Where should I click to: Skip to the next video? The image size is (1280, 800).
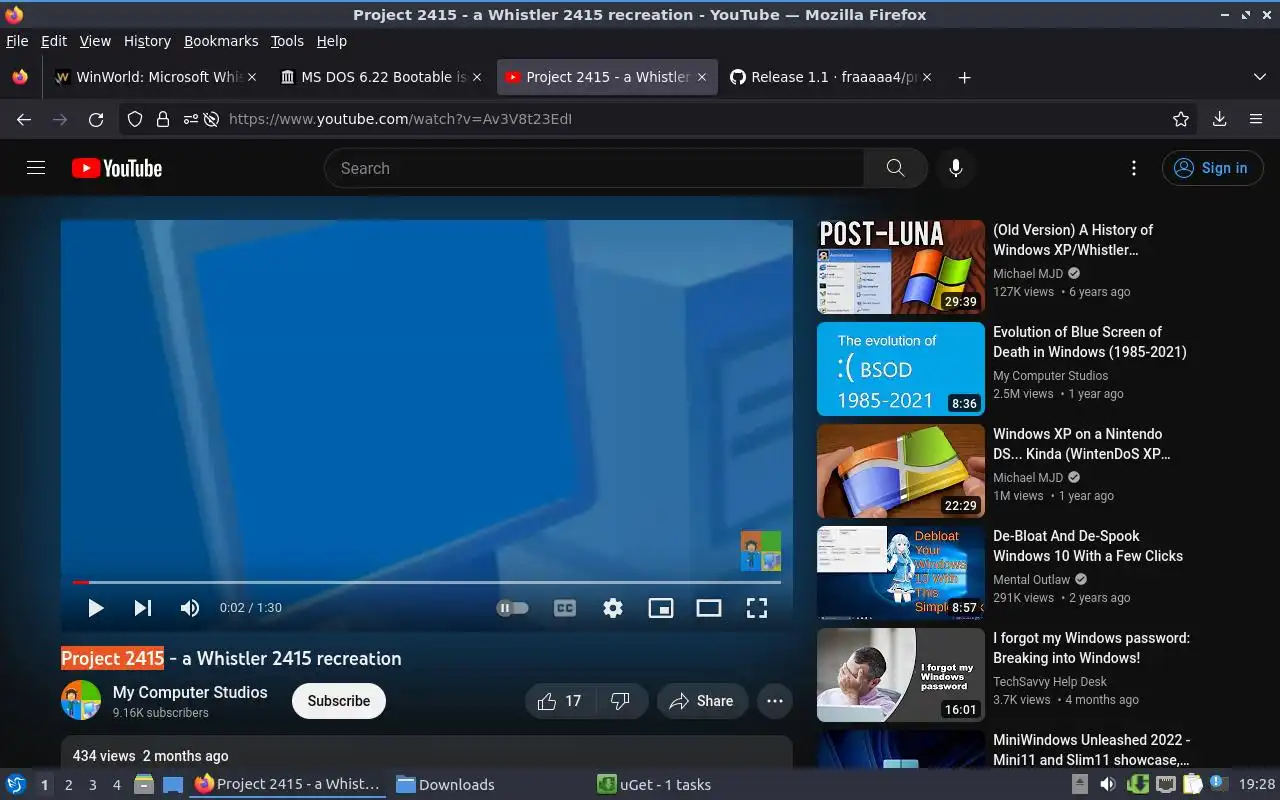(143, 608)
